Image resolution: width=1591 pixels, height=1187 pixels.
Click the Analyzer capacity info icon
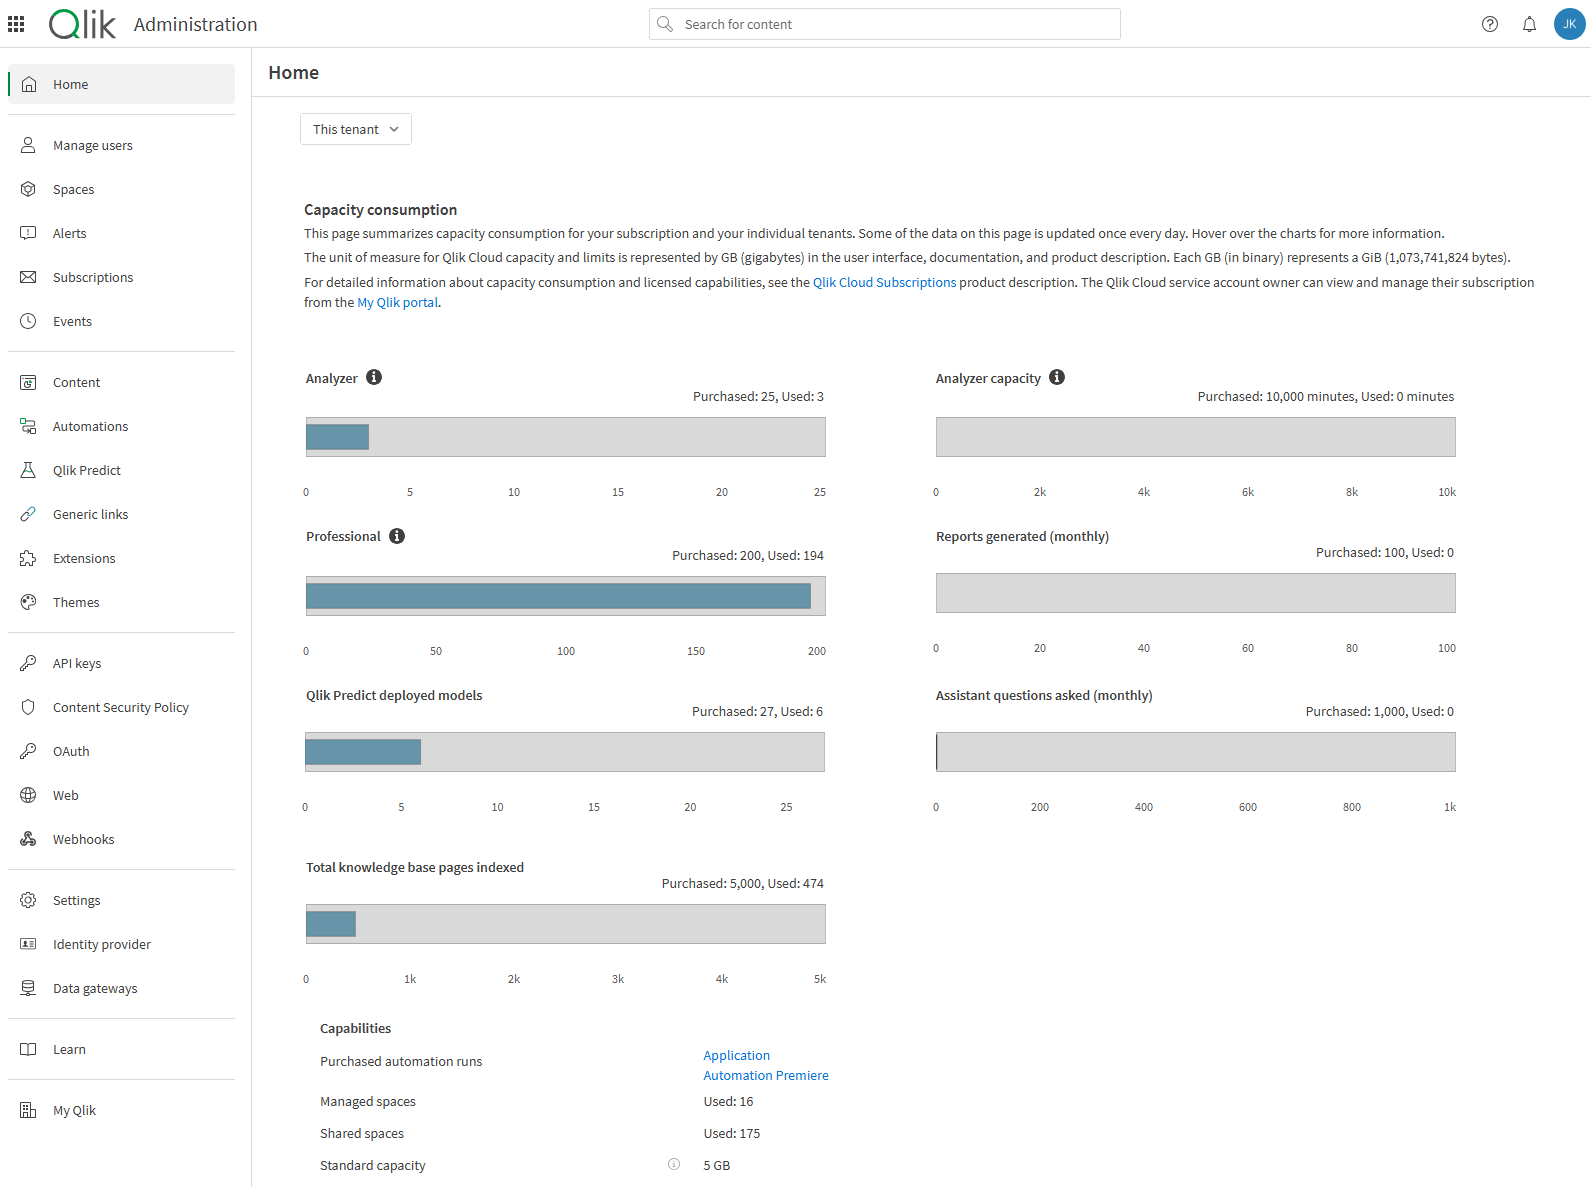[x=1057, y=377]
